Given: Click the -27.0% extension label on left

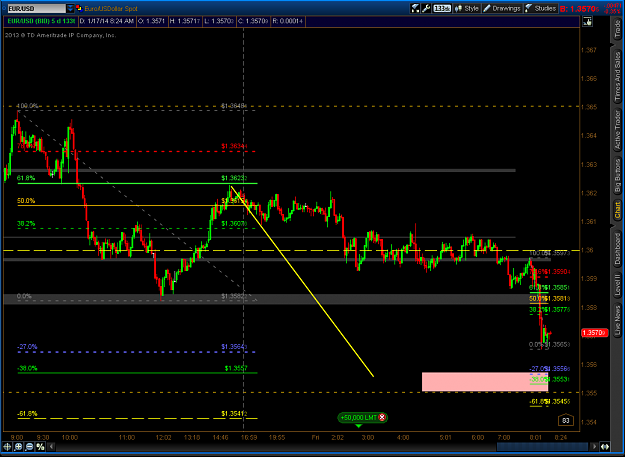Looking at the screenshot, I should pyautogui.click(x=27, y=347).
